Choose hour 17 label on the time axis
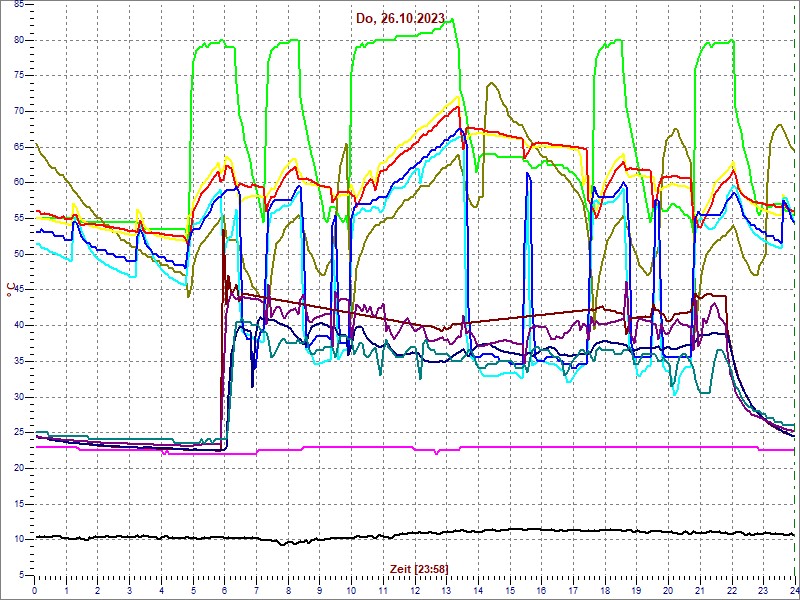800x600 pixels. (573, 590)
